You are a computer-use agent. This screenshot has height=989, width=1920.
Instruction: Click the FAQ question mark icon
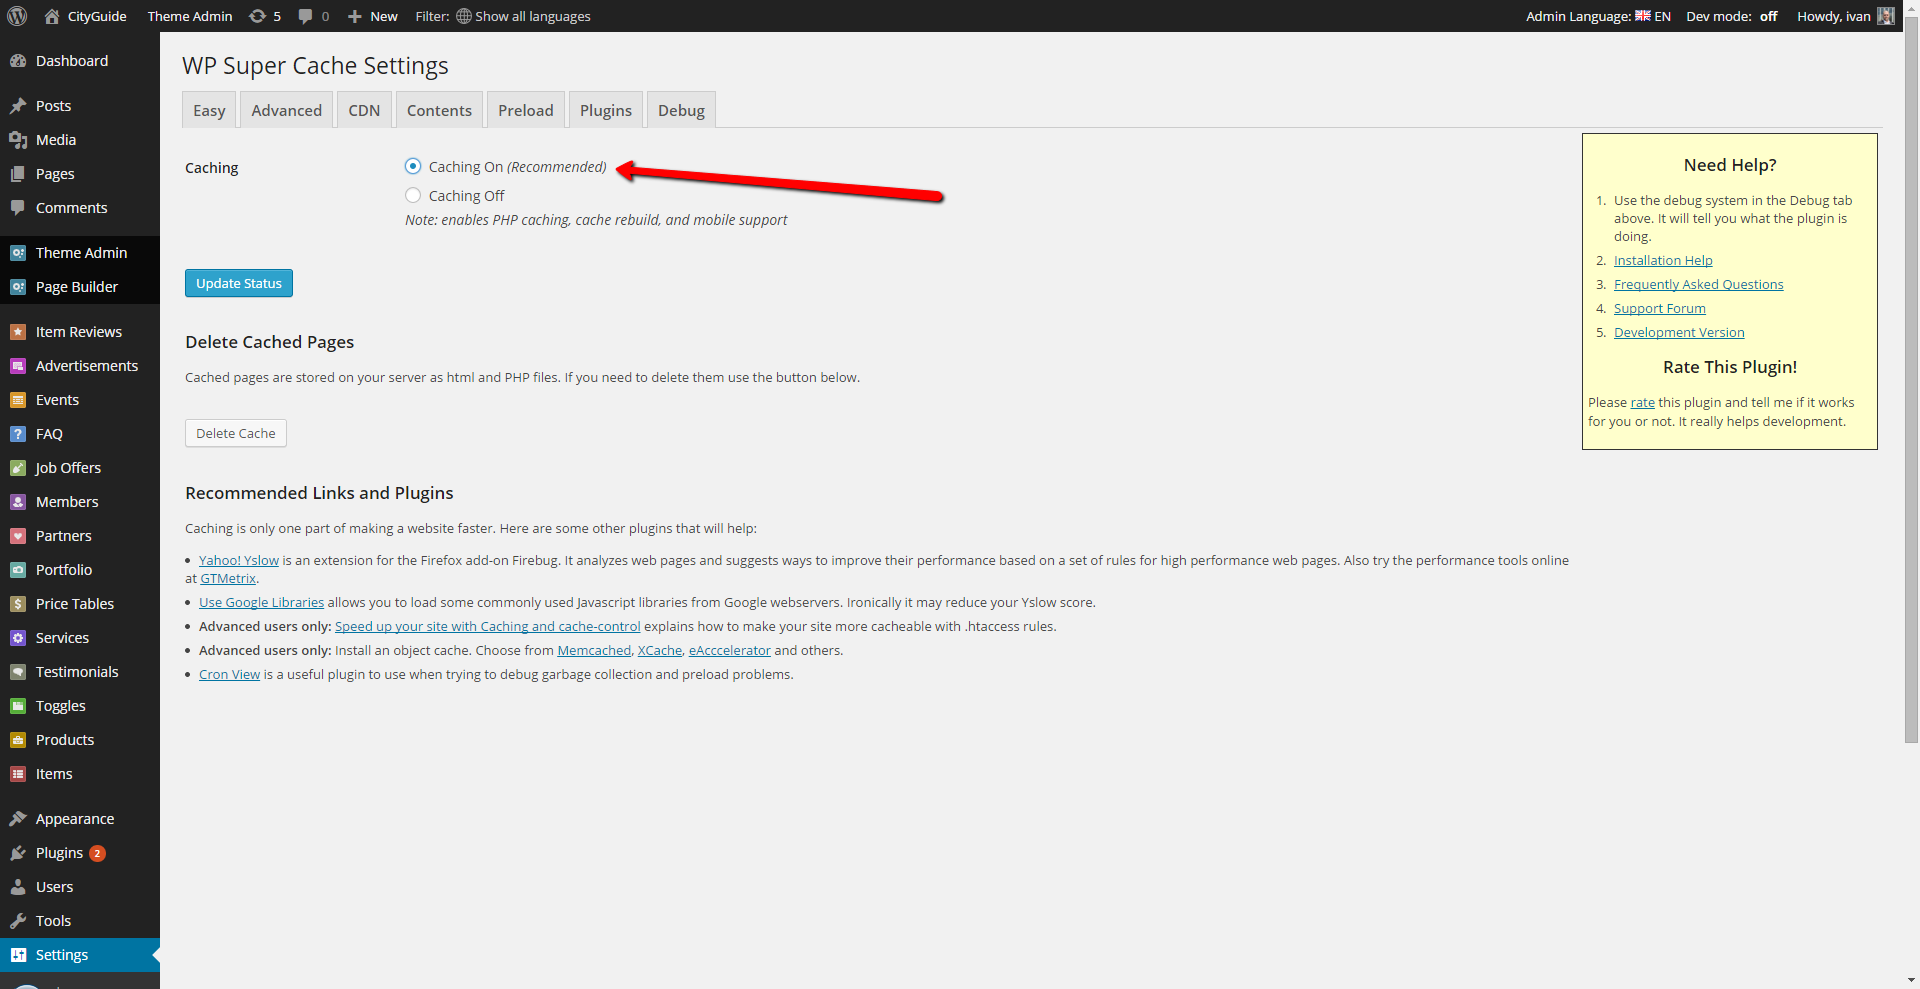click(x=18, y=434)
